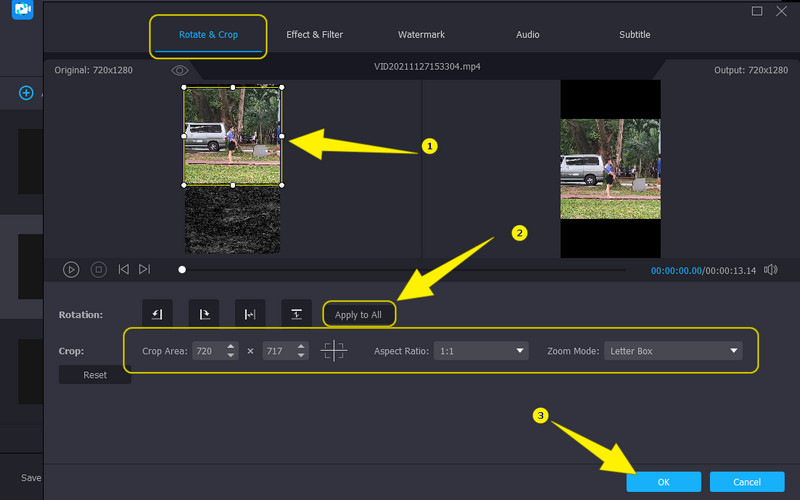Click the Apply to All button
The image size is (800, 500).
click(x=358, y=315)
